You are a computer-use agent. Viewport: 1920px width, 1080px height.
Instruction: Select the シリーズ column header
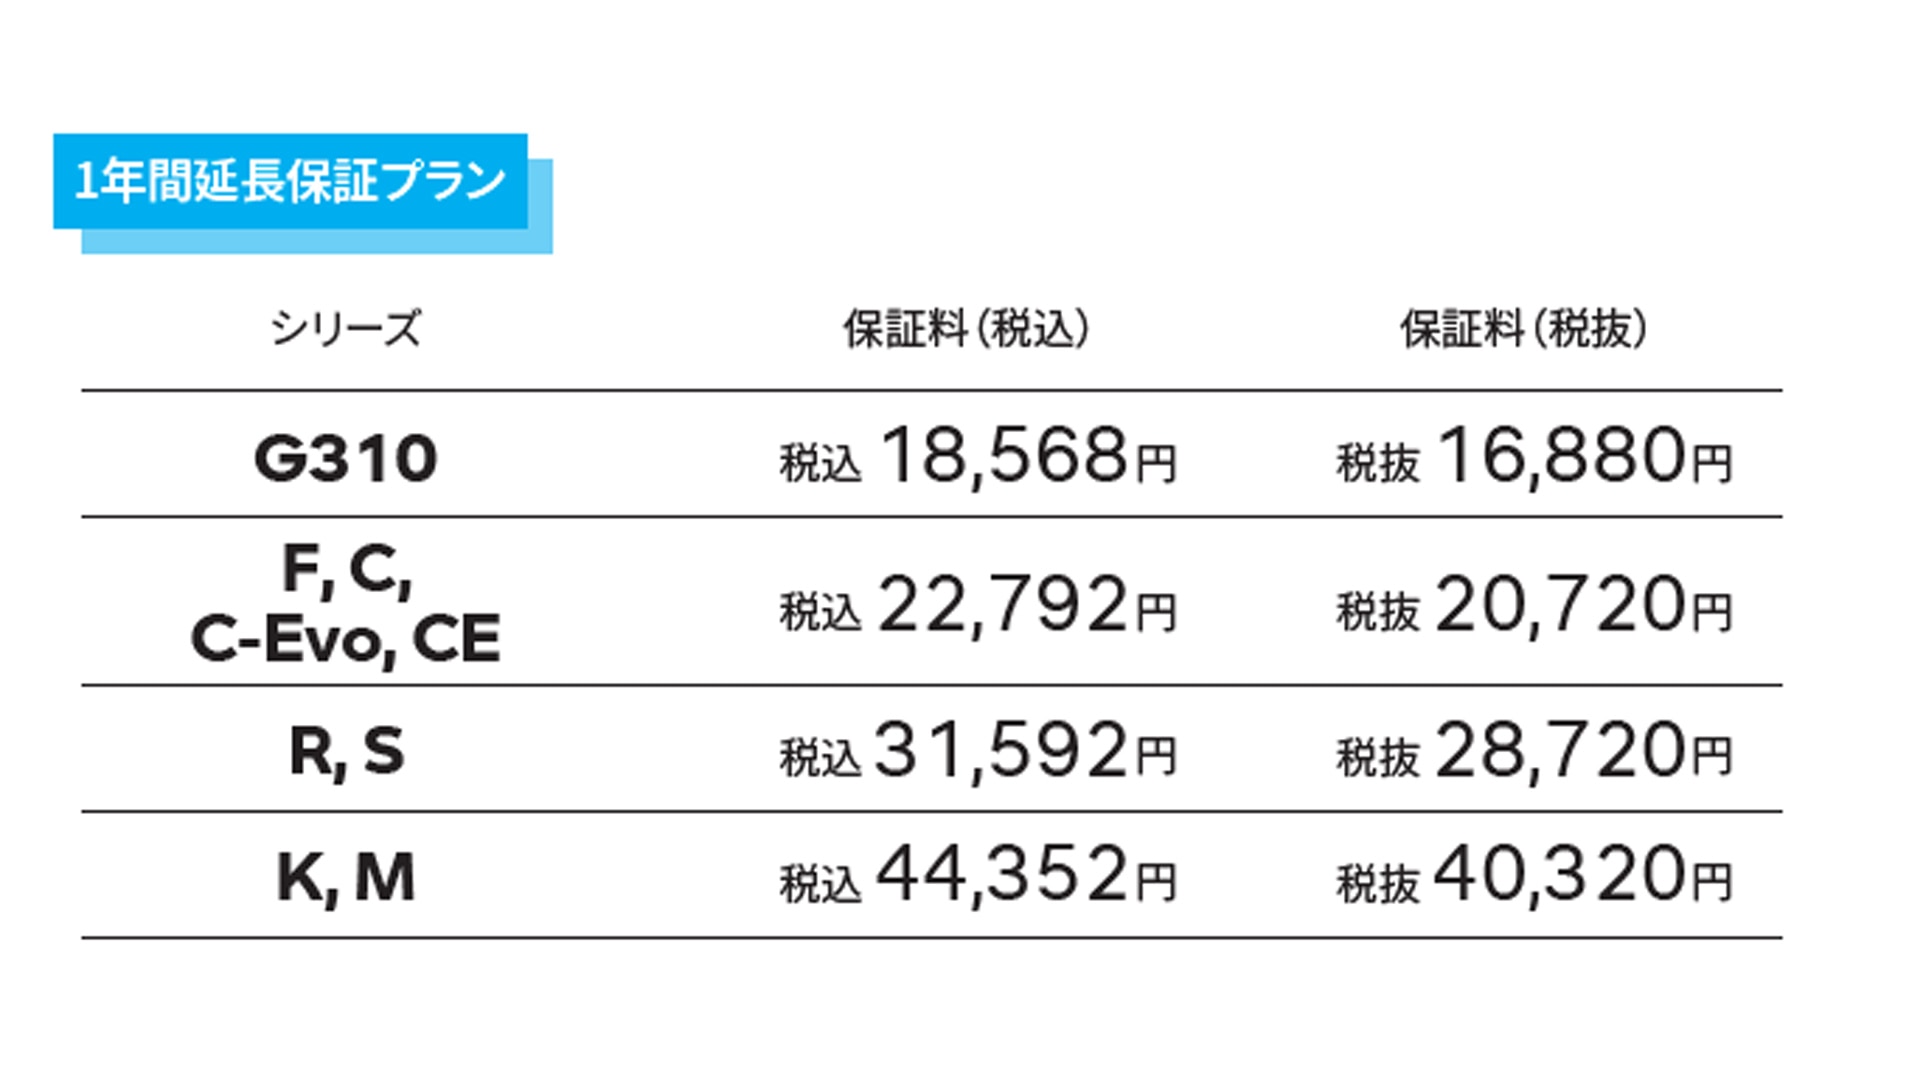pos(346,328)
